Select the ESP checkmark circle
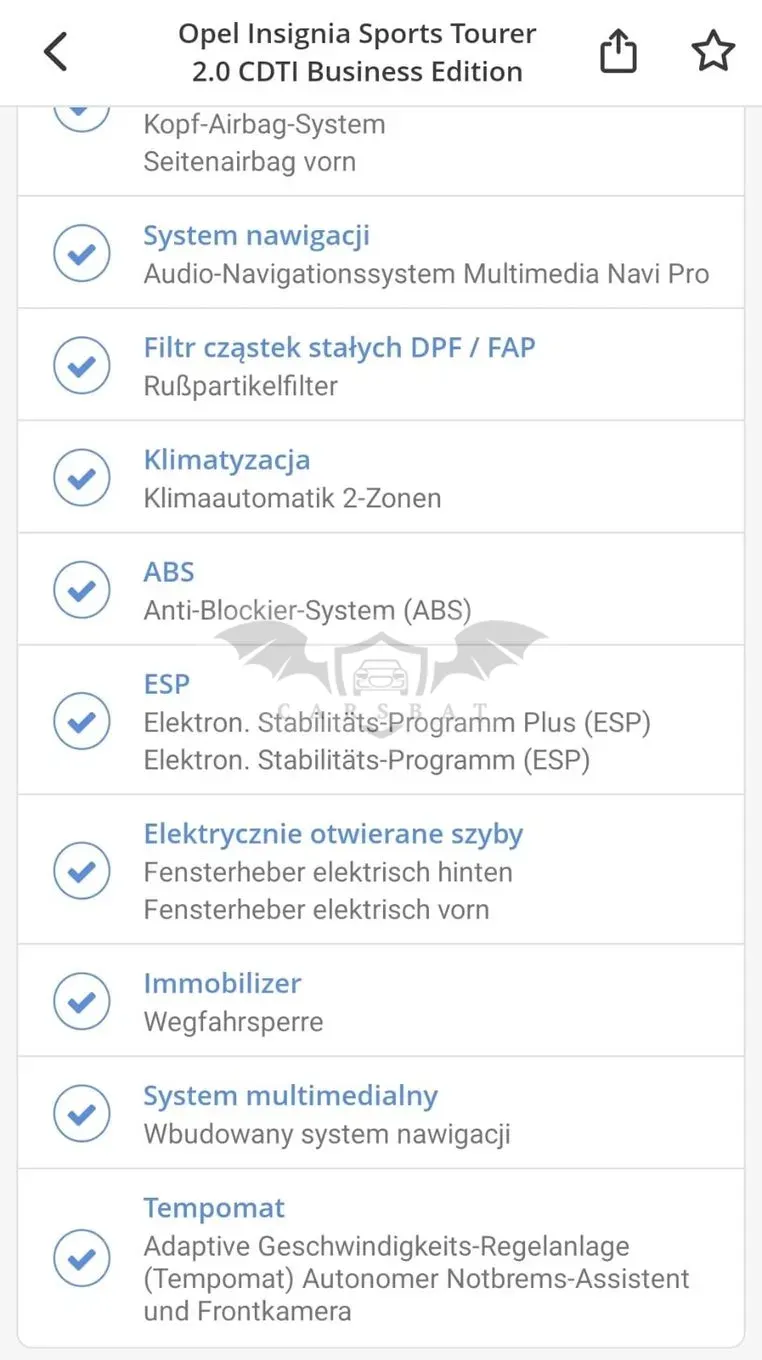This screenshot has width=762, height=1360. point(82,720)
